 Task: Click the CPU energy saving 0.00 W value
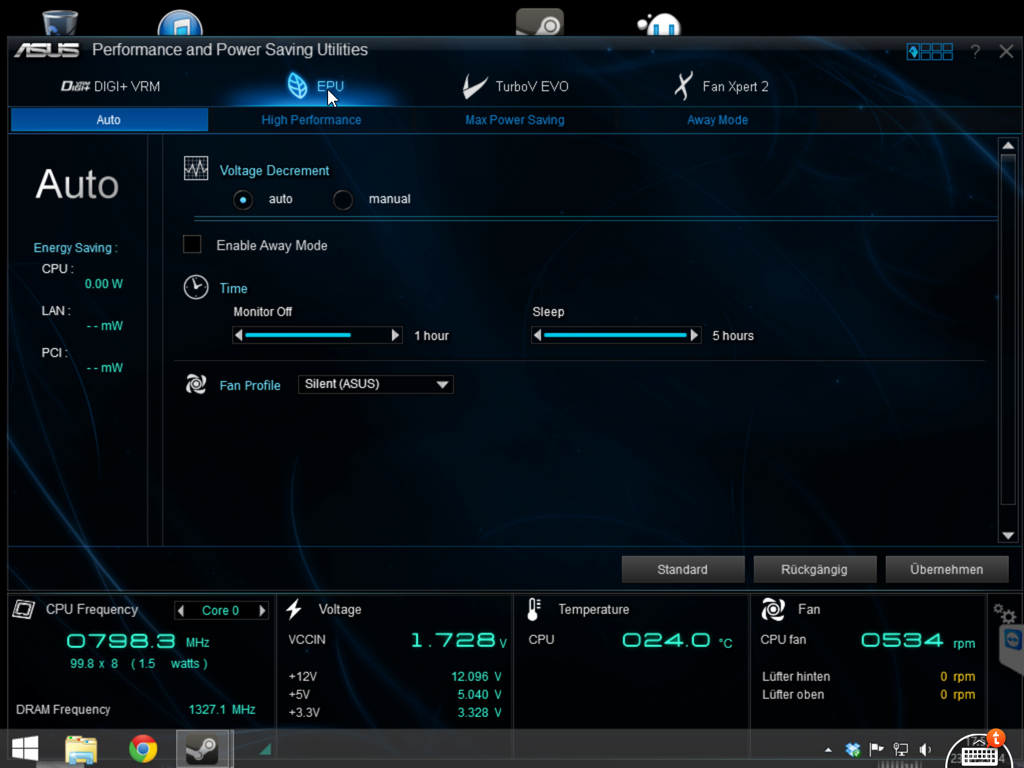pos(104,284)
